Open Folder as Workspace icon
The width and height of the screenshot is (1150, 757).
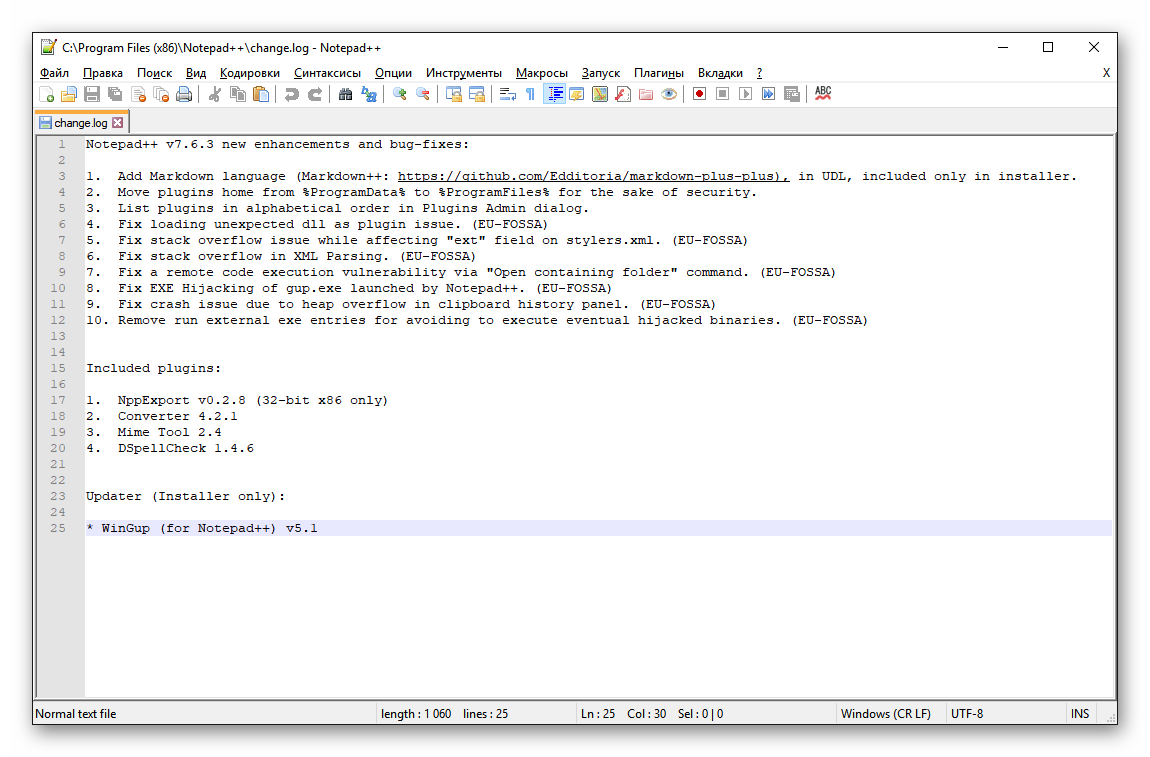coord(646,94)
